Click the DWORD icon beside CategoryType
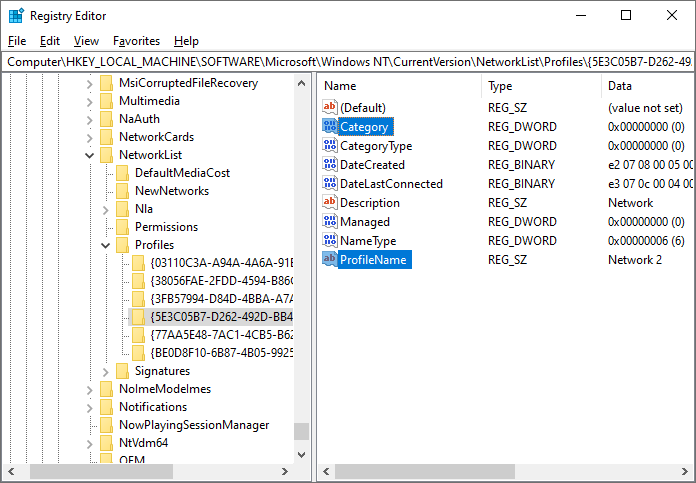The image size is (696, 483). pyautogui.click(x=330, y=146)
